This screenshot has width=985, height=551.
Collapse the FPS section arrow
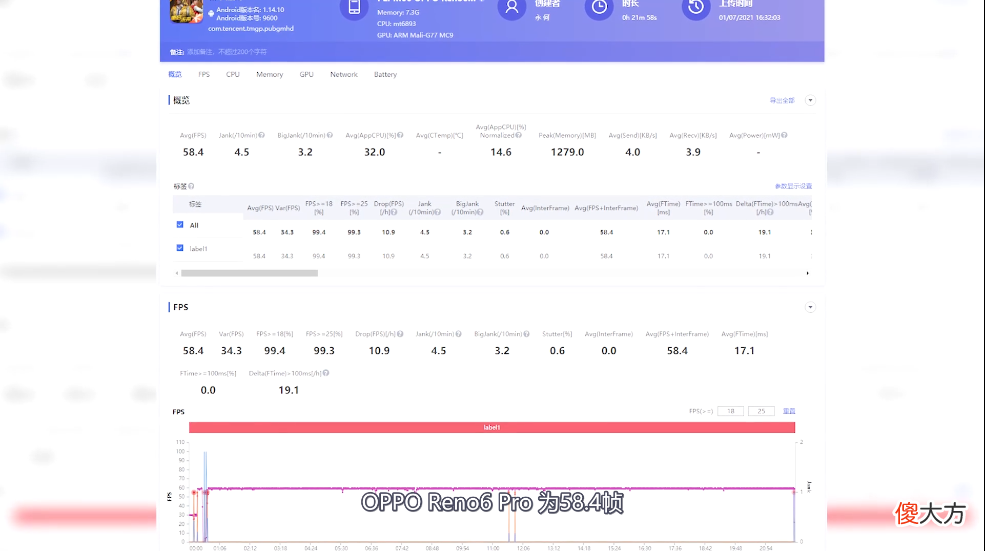[810, 307]
